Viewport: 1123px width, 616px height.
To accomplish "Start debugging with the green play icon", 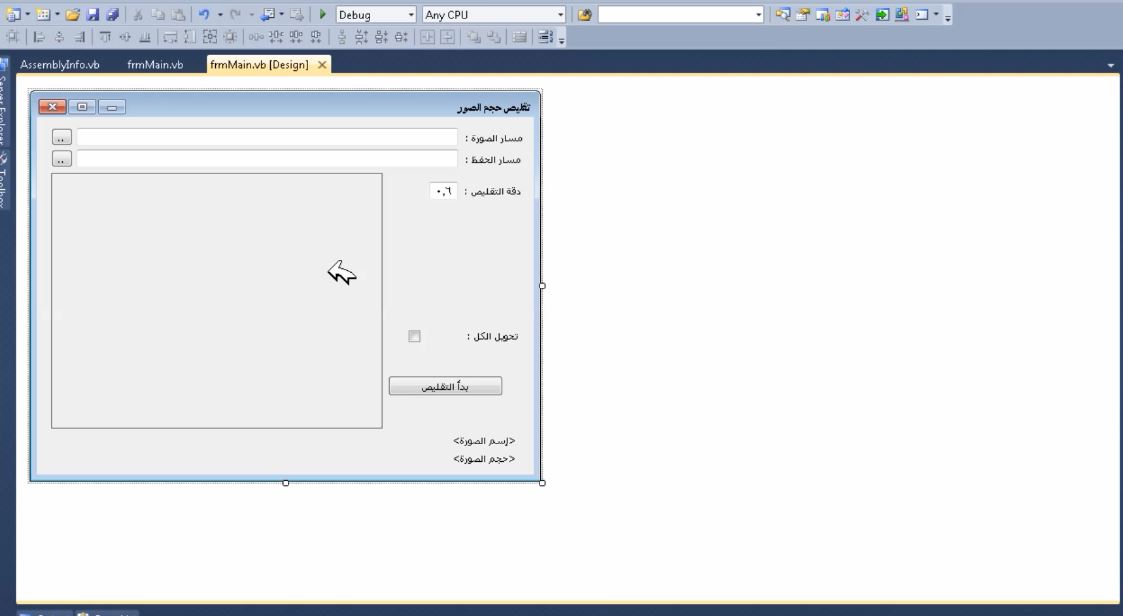I will [323, 15].
